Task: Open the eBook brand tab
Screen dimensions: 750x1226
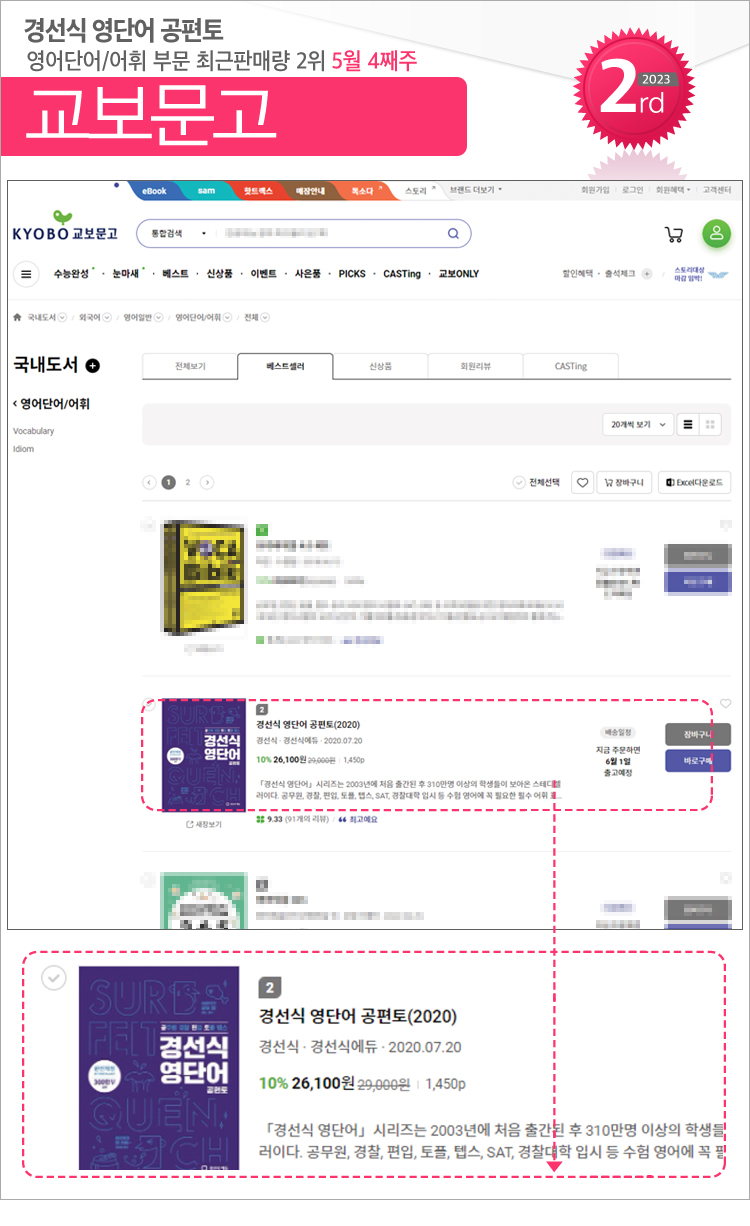Action: click(154, 190)
